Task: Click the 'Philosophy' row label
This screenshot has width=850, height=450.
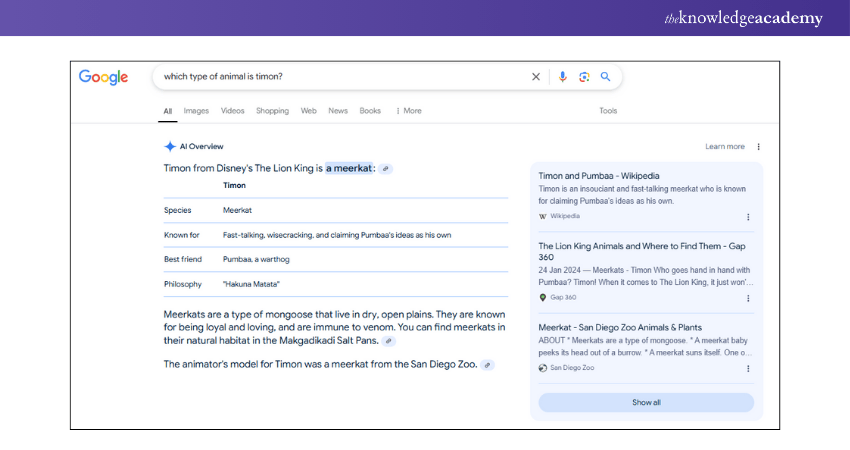Action: (183, 284)
